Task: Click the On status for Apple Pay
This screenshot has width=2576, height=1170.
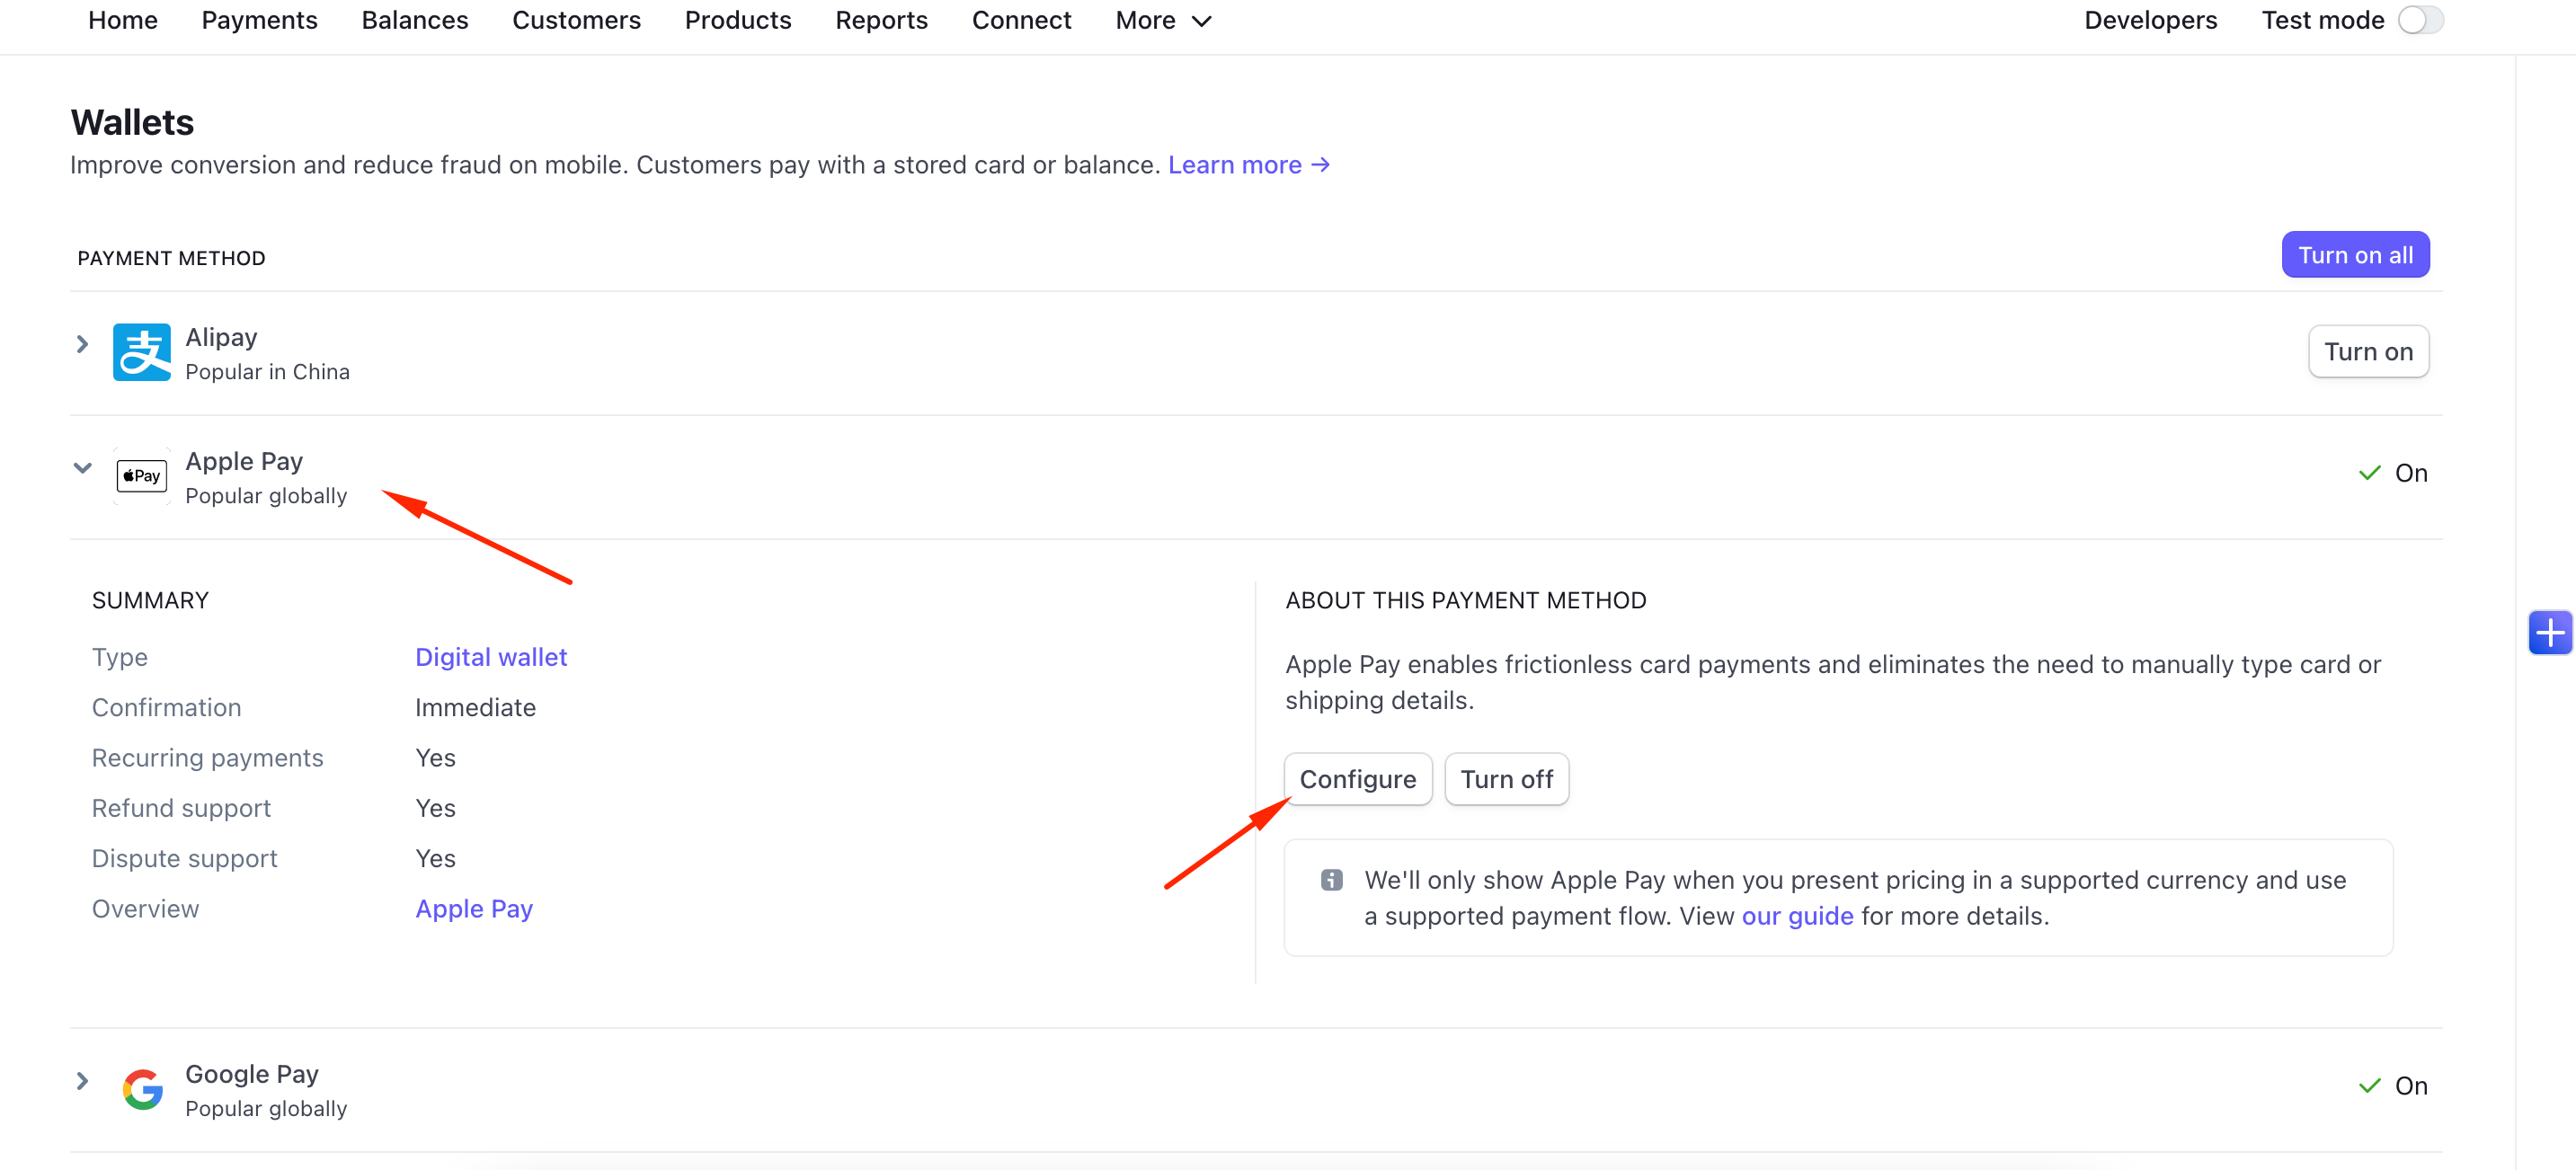Action: click(2411, 473)
